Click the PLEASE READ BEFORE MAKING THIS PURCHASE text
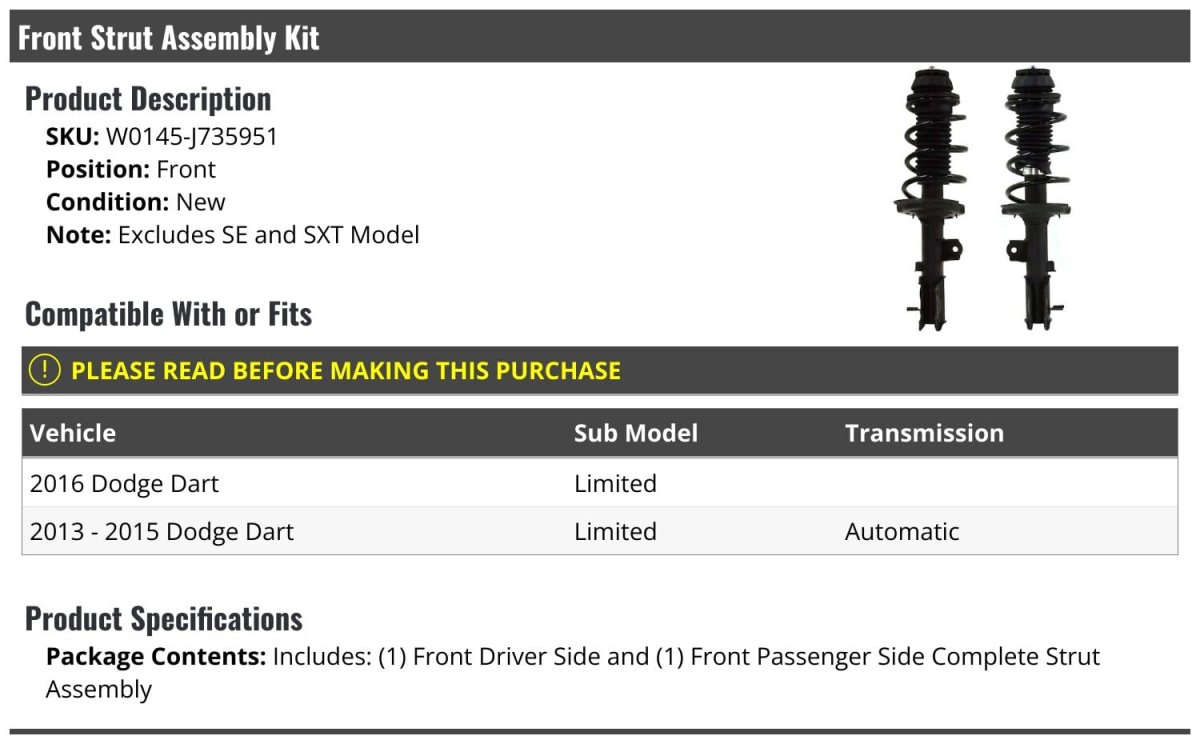Screen dimensions: 1200x744 [346, 370]
